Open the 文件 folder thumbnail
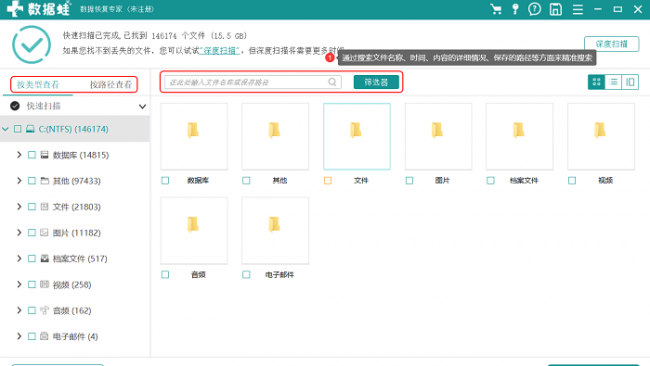The height and width of the screenshot is (366, 650). click(x=357, y=136)
